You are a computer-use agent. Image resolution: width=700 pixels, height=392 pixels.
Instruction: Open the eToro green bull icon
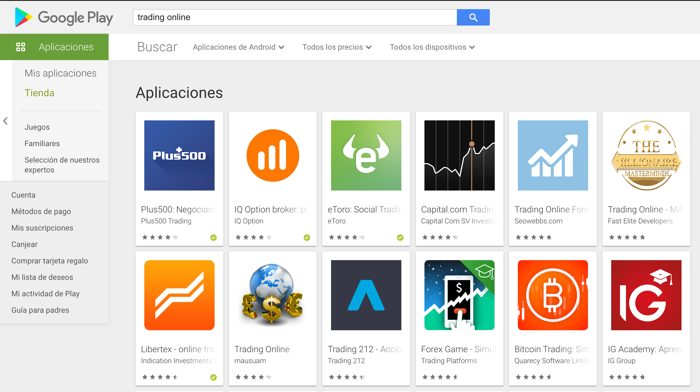[x=366, y=155]
